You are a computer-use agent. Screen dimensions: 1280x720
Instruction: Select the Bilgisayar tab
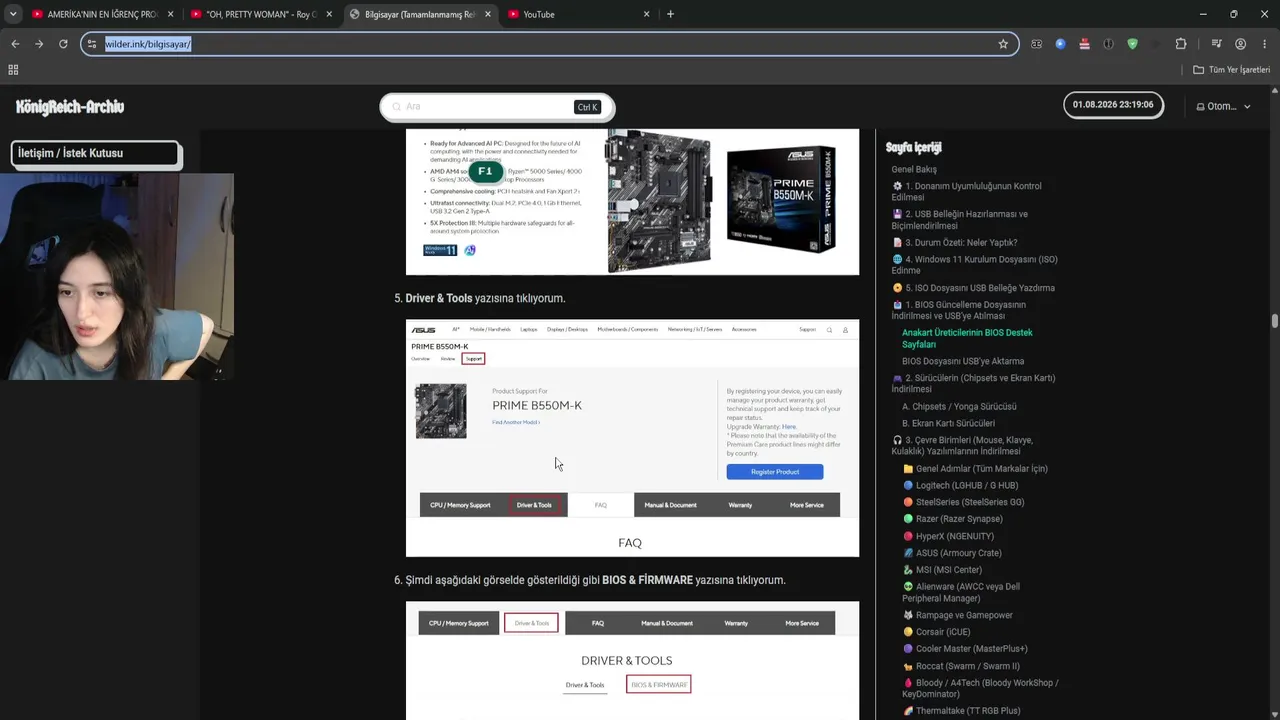[419, 14]
